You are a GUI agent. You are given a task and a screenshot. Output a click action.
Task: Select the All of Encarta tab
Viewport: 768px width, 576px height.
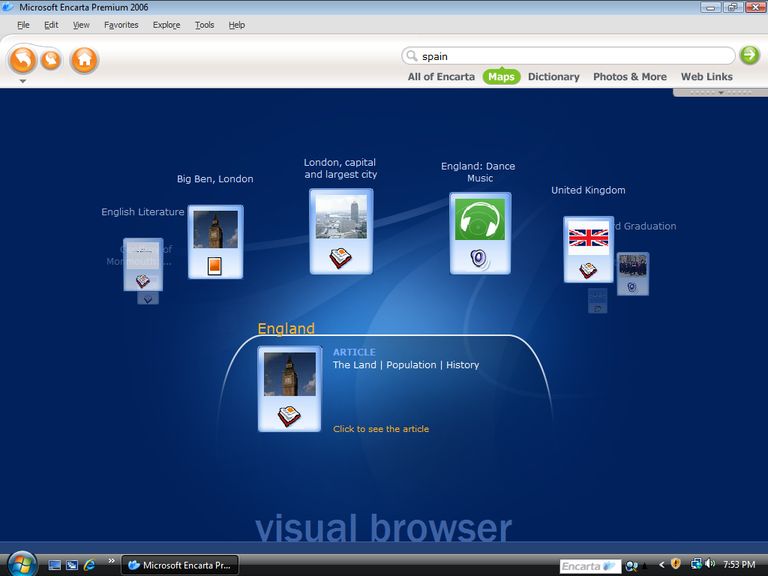[x=441, y=77]
